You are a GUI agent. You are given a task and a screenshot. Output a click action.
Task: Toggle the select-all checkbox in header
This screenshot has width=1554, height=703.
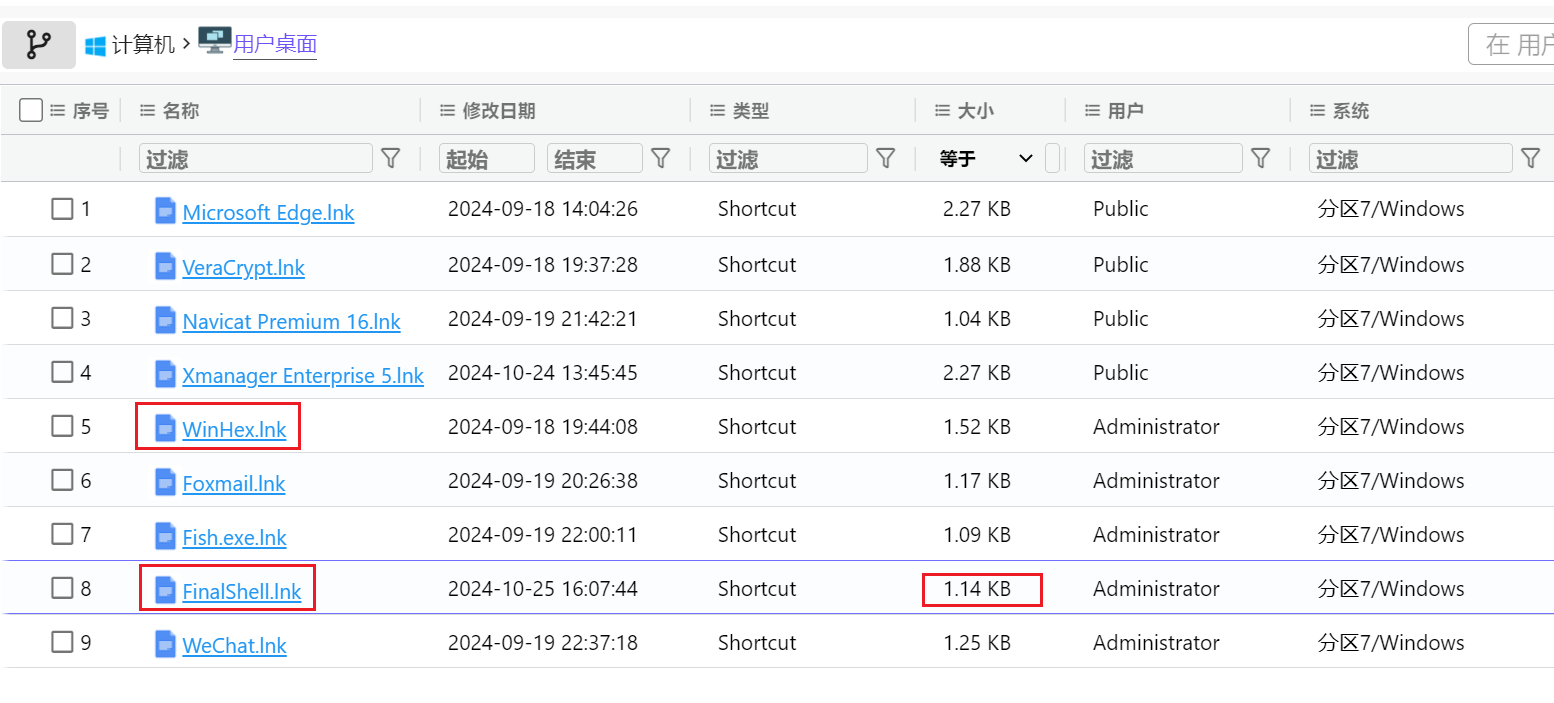pyautogui.click(x=31, y=110)
